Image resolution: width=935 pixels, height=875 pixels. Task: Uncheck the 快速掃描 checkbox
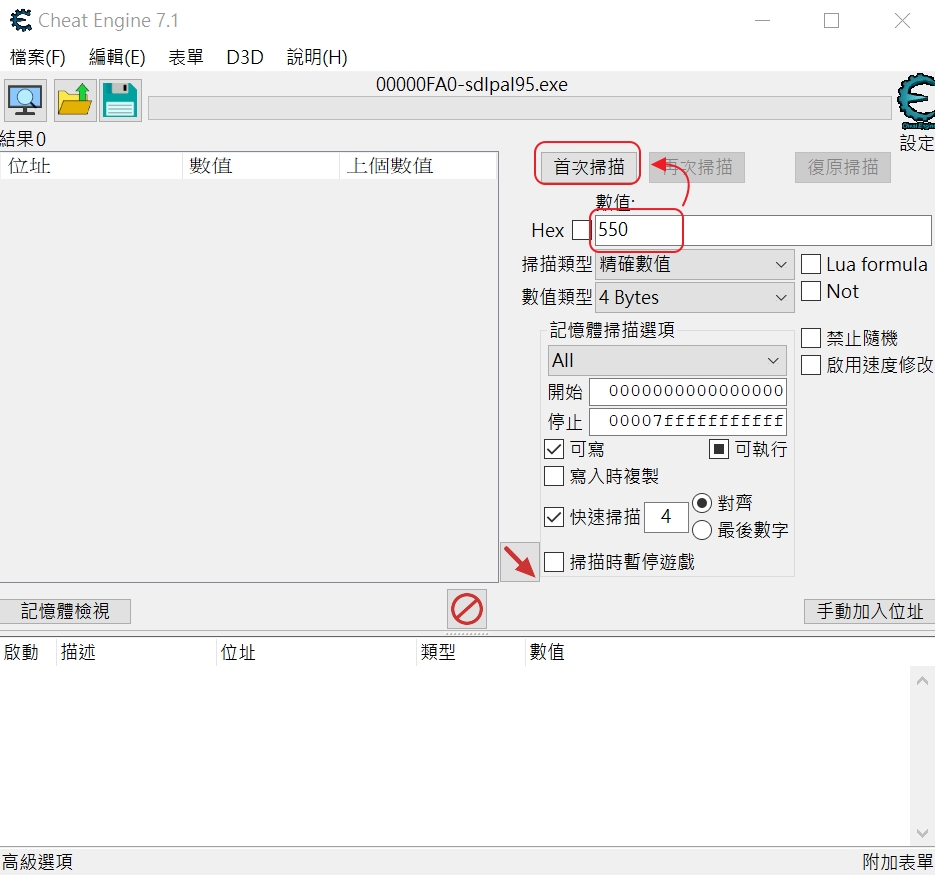click(x=554, y=517)
